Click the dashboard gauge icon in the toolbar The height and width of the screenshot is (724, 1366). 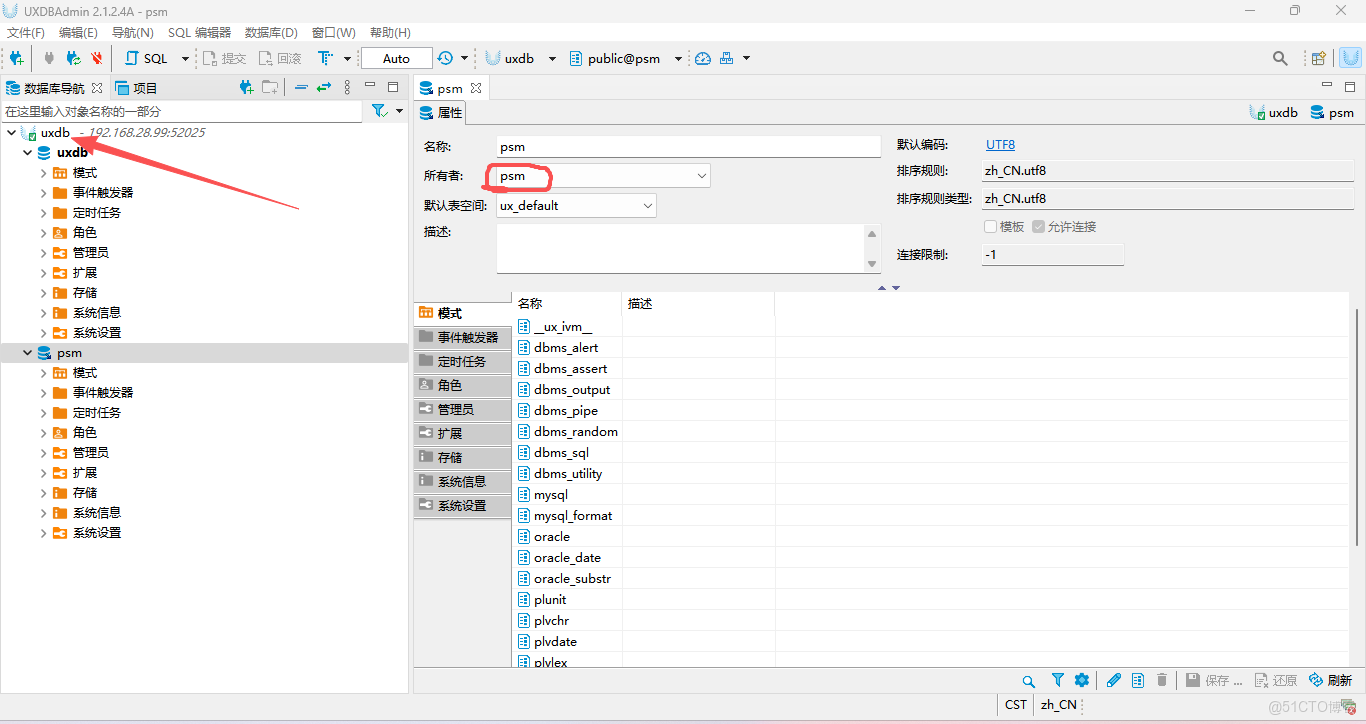tap(702, 58)
